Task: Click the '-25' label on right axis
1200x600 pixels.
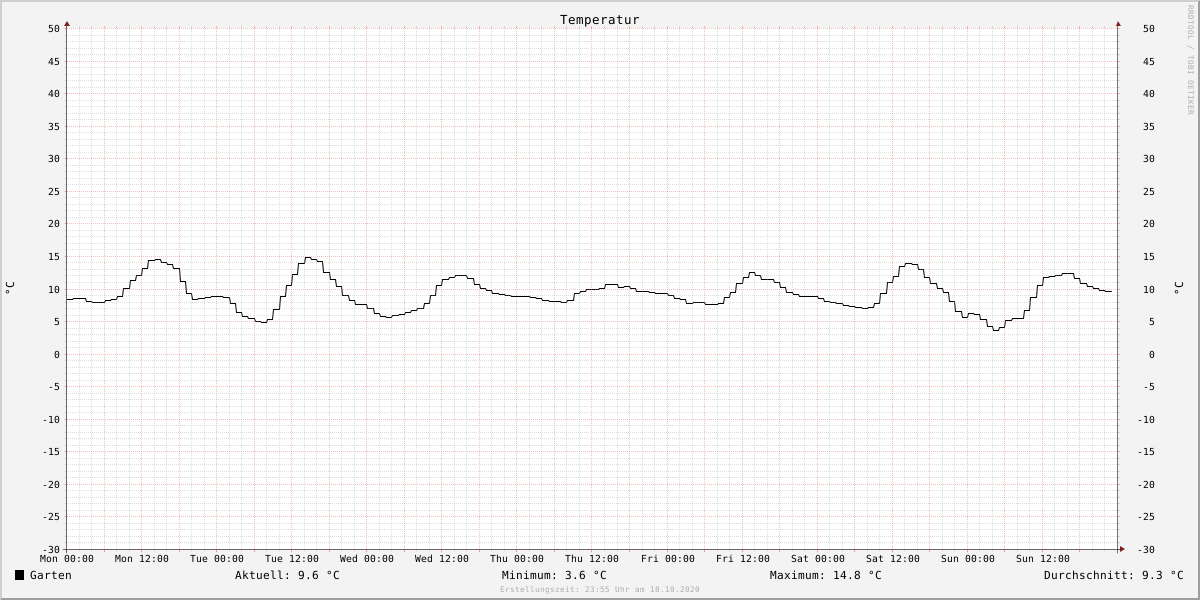Action: [x=1145, y=517]
